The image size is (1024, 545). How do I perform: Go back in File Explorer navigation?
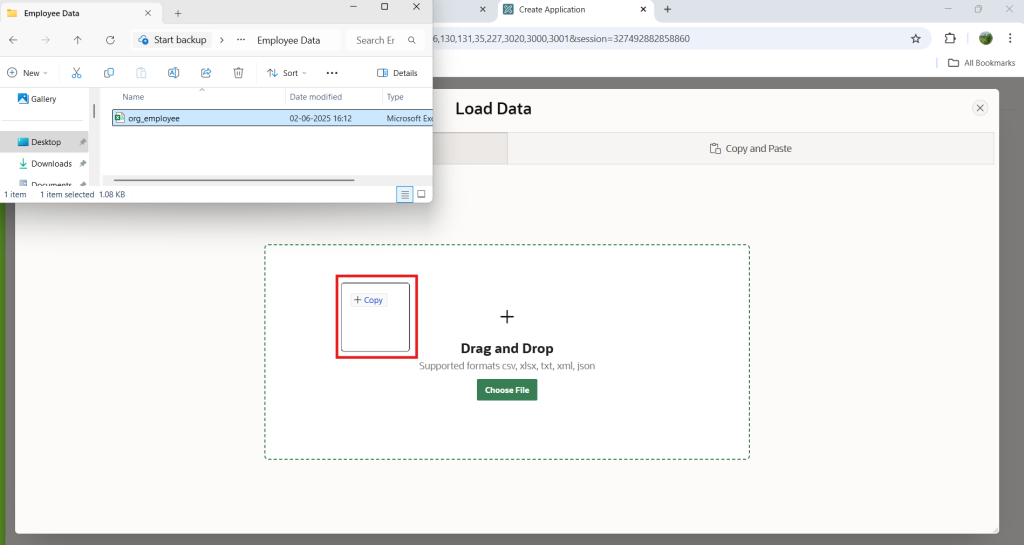tap(13, 40)
